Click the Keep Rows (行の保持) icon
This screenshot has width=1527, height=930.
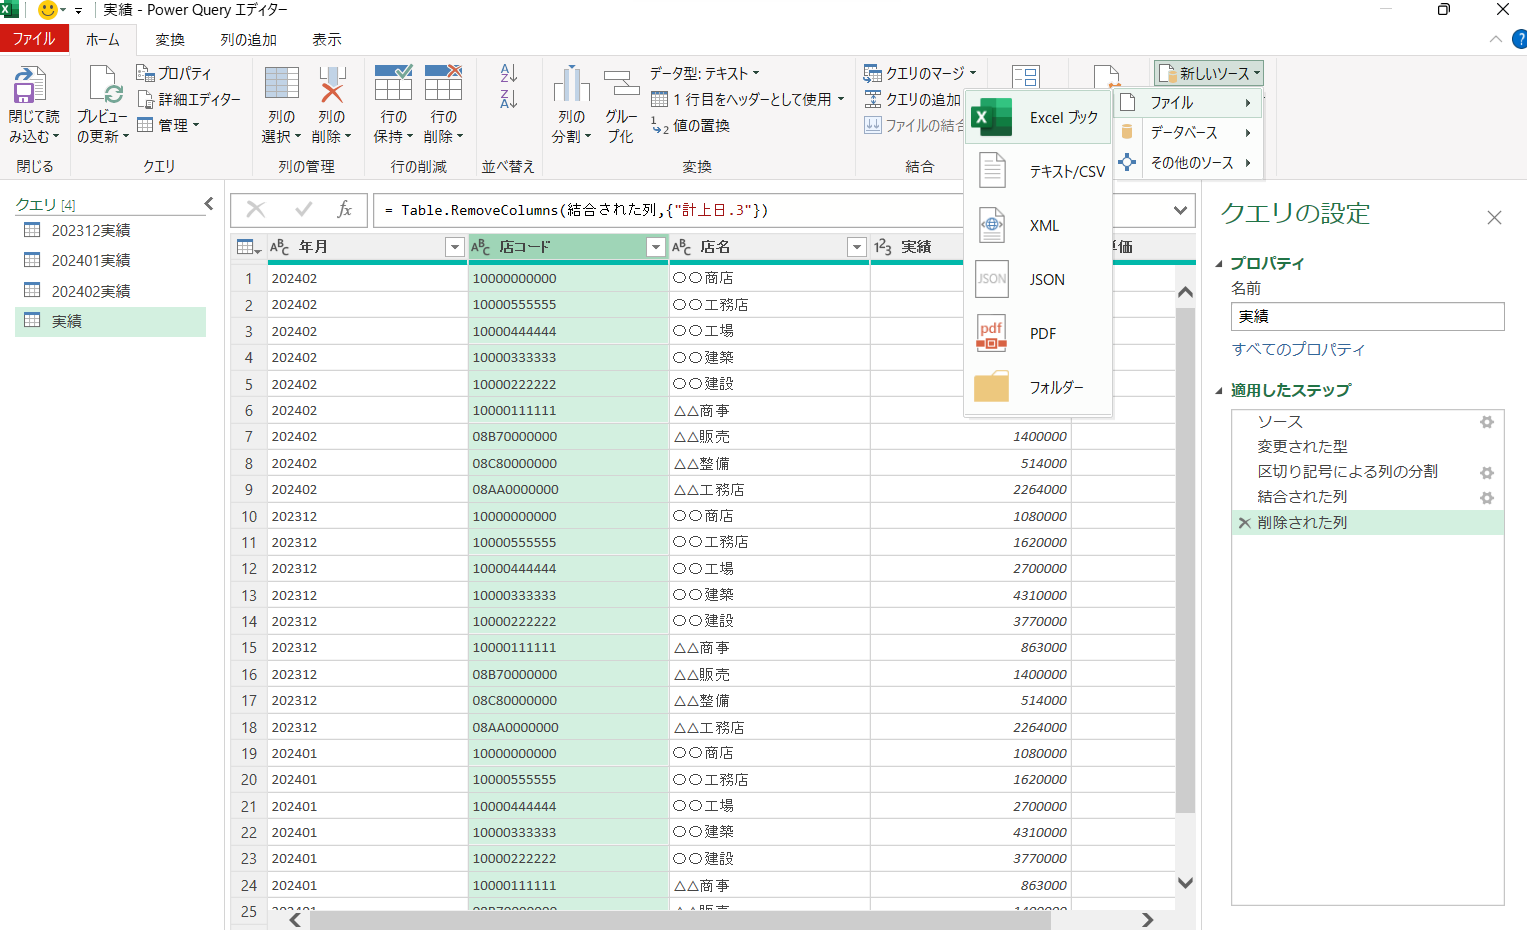click(393, 83)
